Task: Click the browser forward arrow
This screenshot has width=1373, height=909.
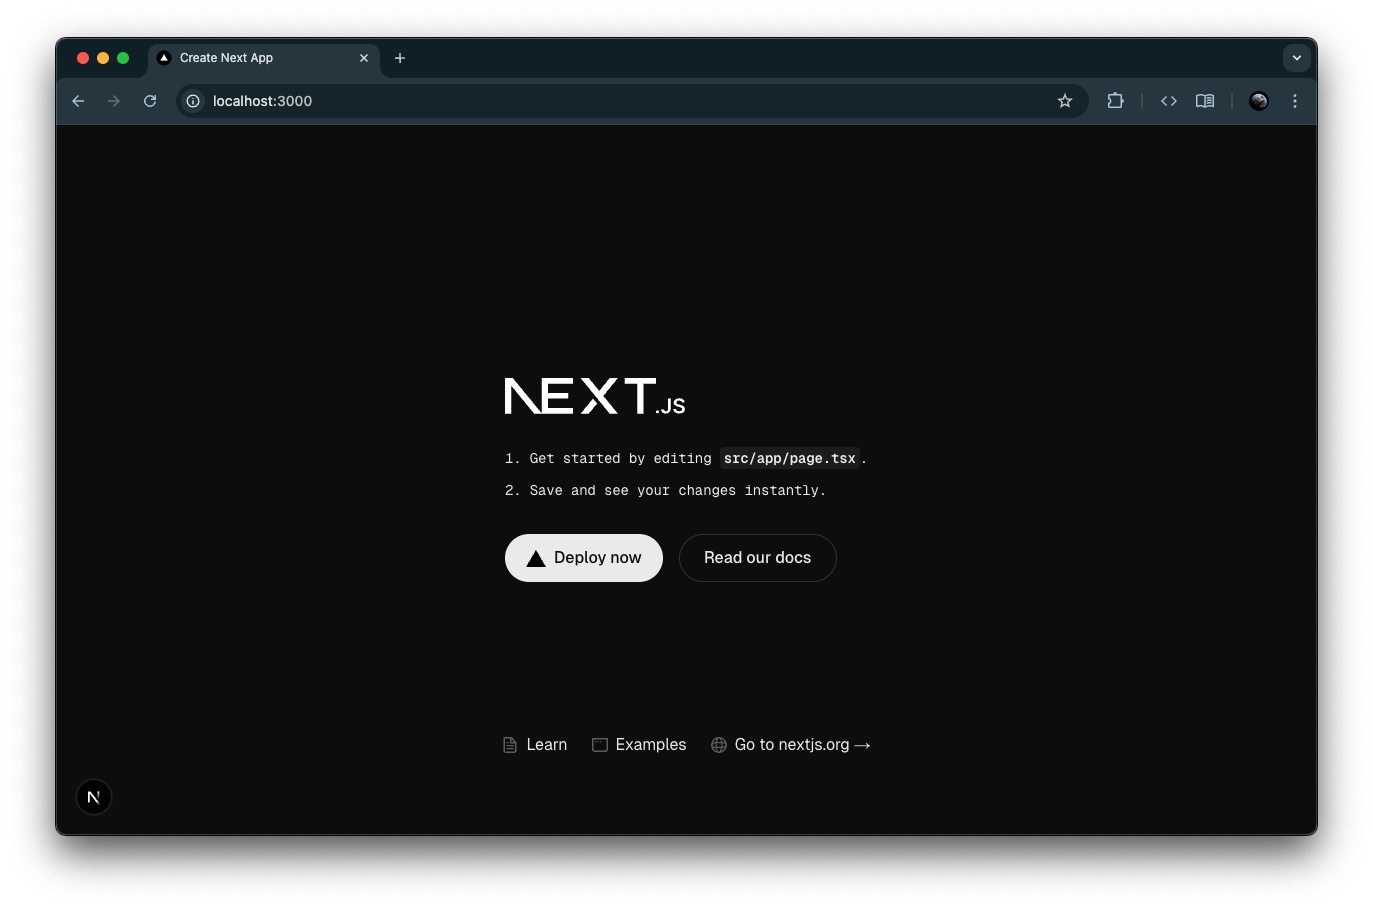Action: click(114, 101)
